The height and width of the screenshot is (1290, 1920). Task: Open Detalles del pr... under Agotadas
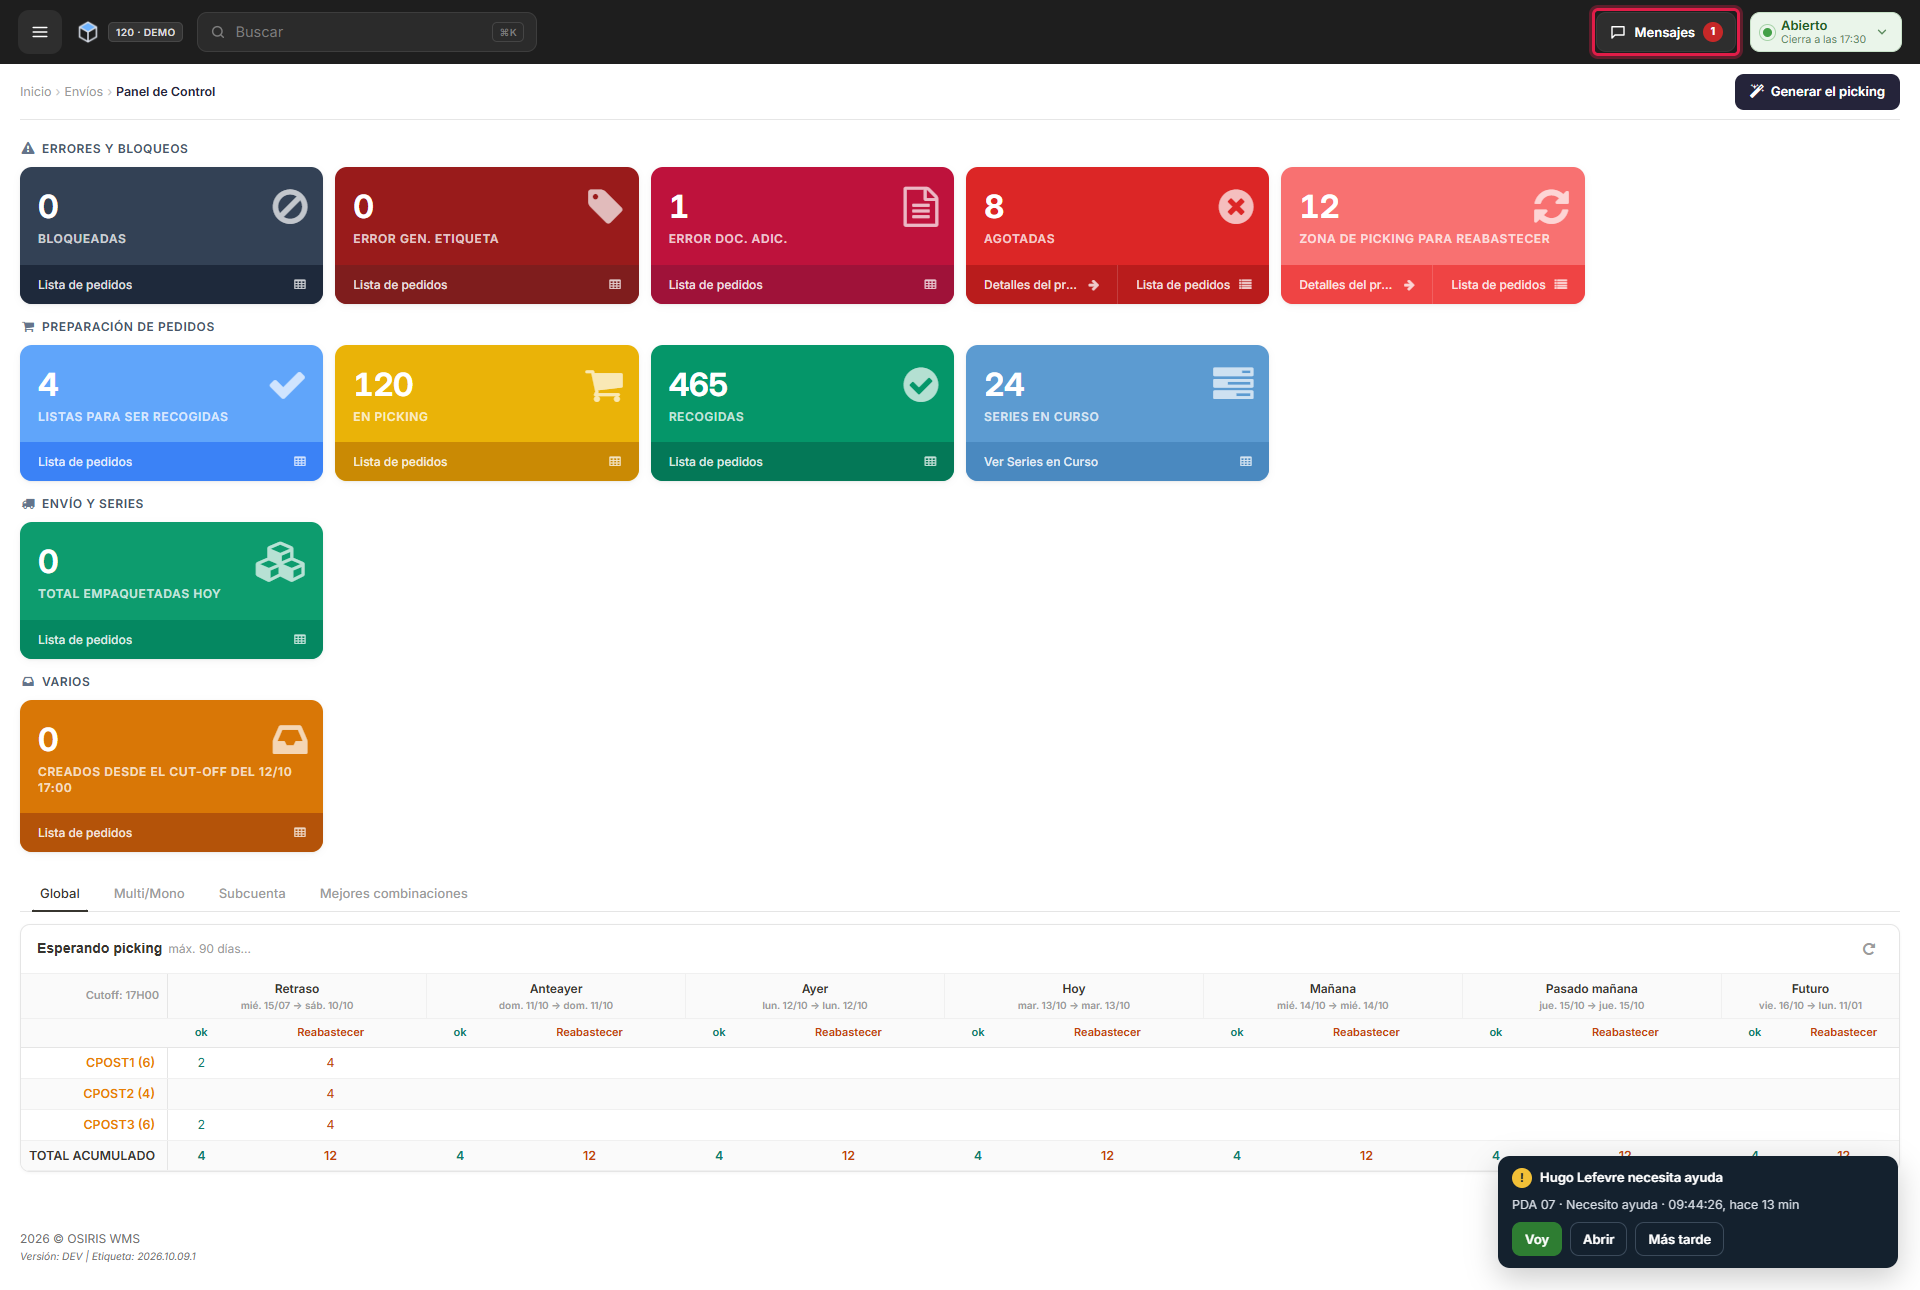1041,285
